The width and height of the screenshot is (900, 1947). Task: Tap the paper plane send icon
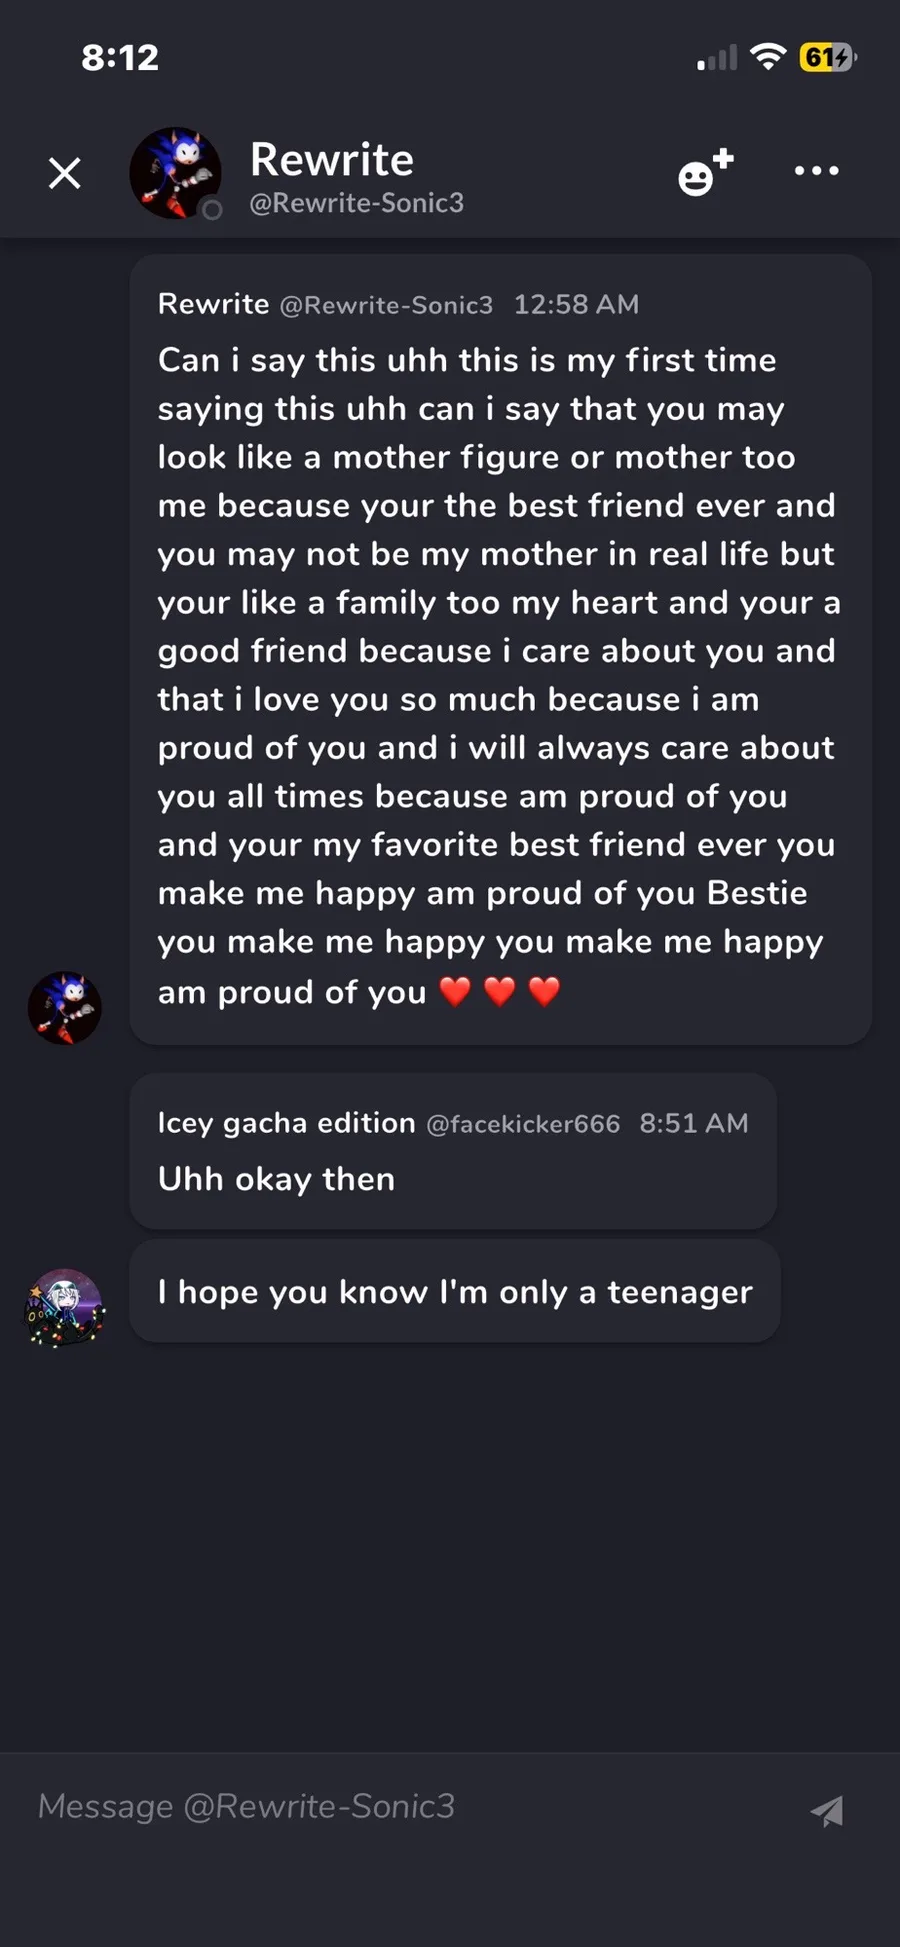click(x=827, y=1809)
